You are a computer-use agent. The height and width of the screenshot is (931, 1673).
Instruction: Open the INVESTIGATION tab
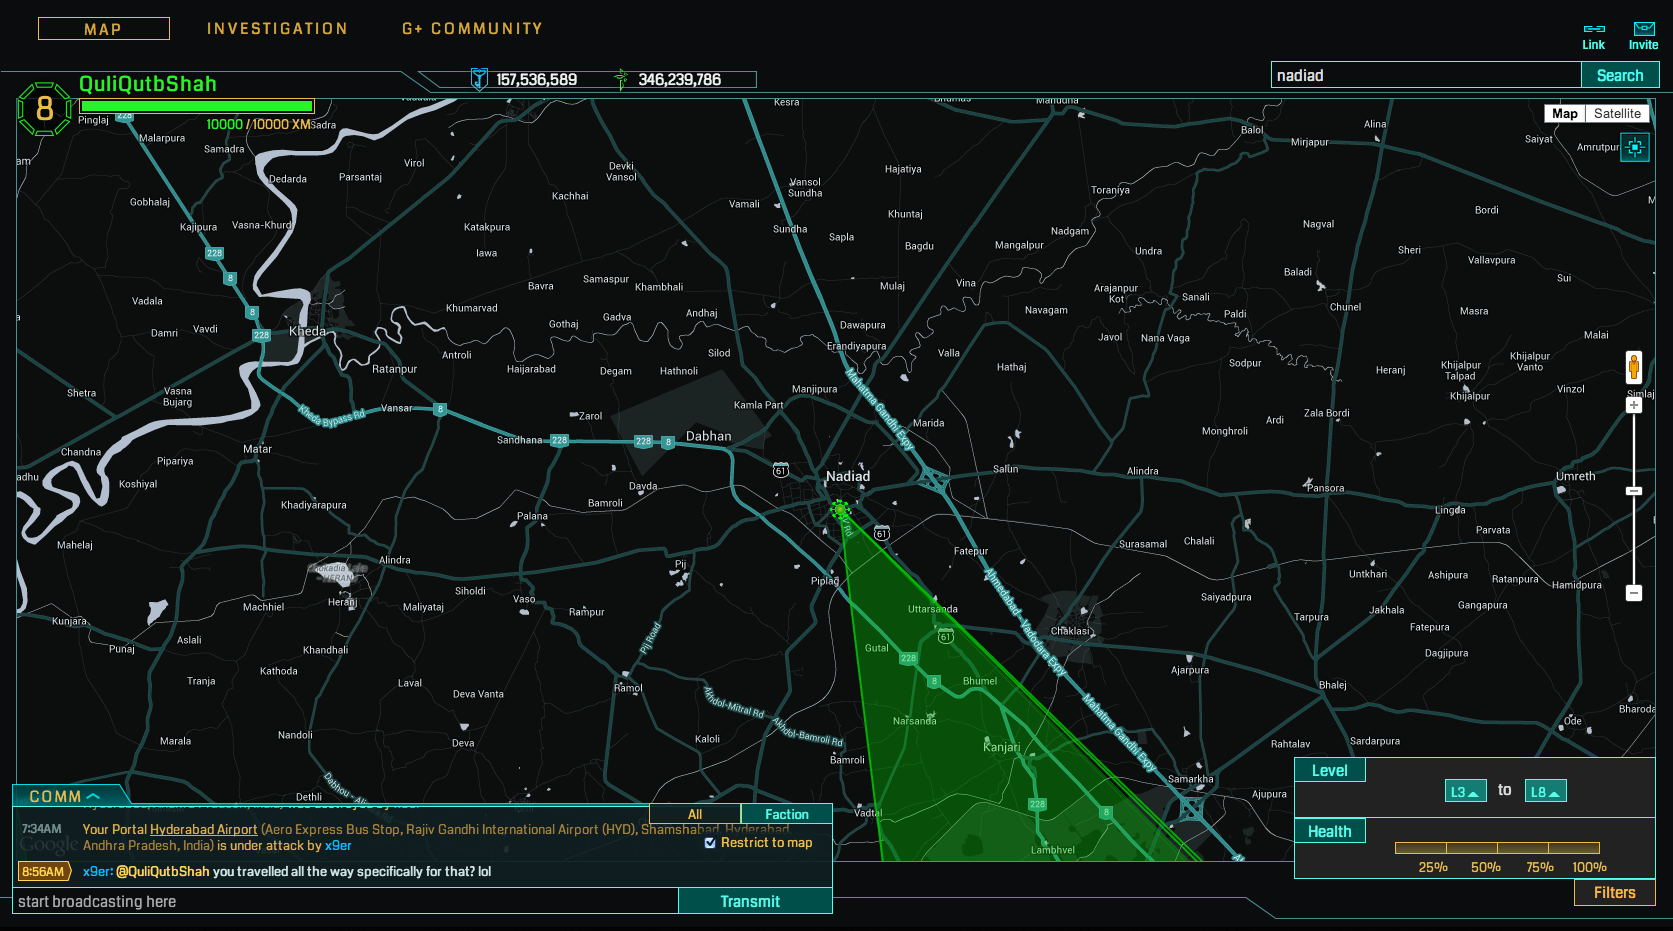click(277, 29)
